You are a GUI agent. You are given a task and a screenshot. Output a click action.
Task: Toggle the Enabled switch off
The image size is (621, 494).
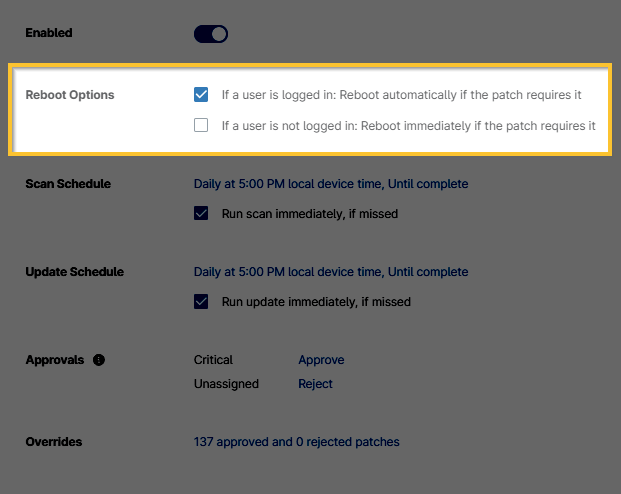click(x=211, y=34)
